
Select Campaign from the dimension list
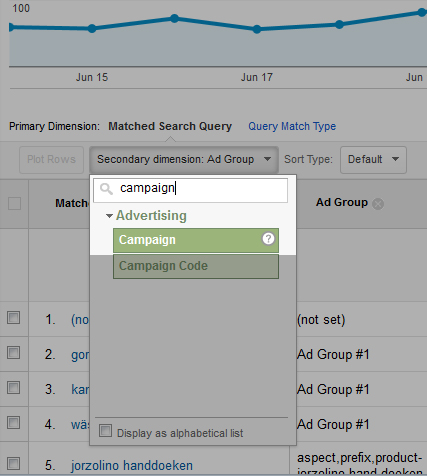pos(196,240)
